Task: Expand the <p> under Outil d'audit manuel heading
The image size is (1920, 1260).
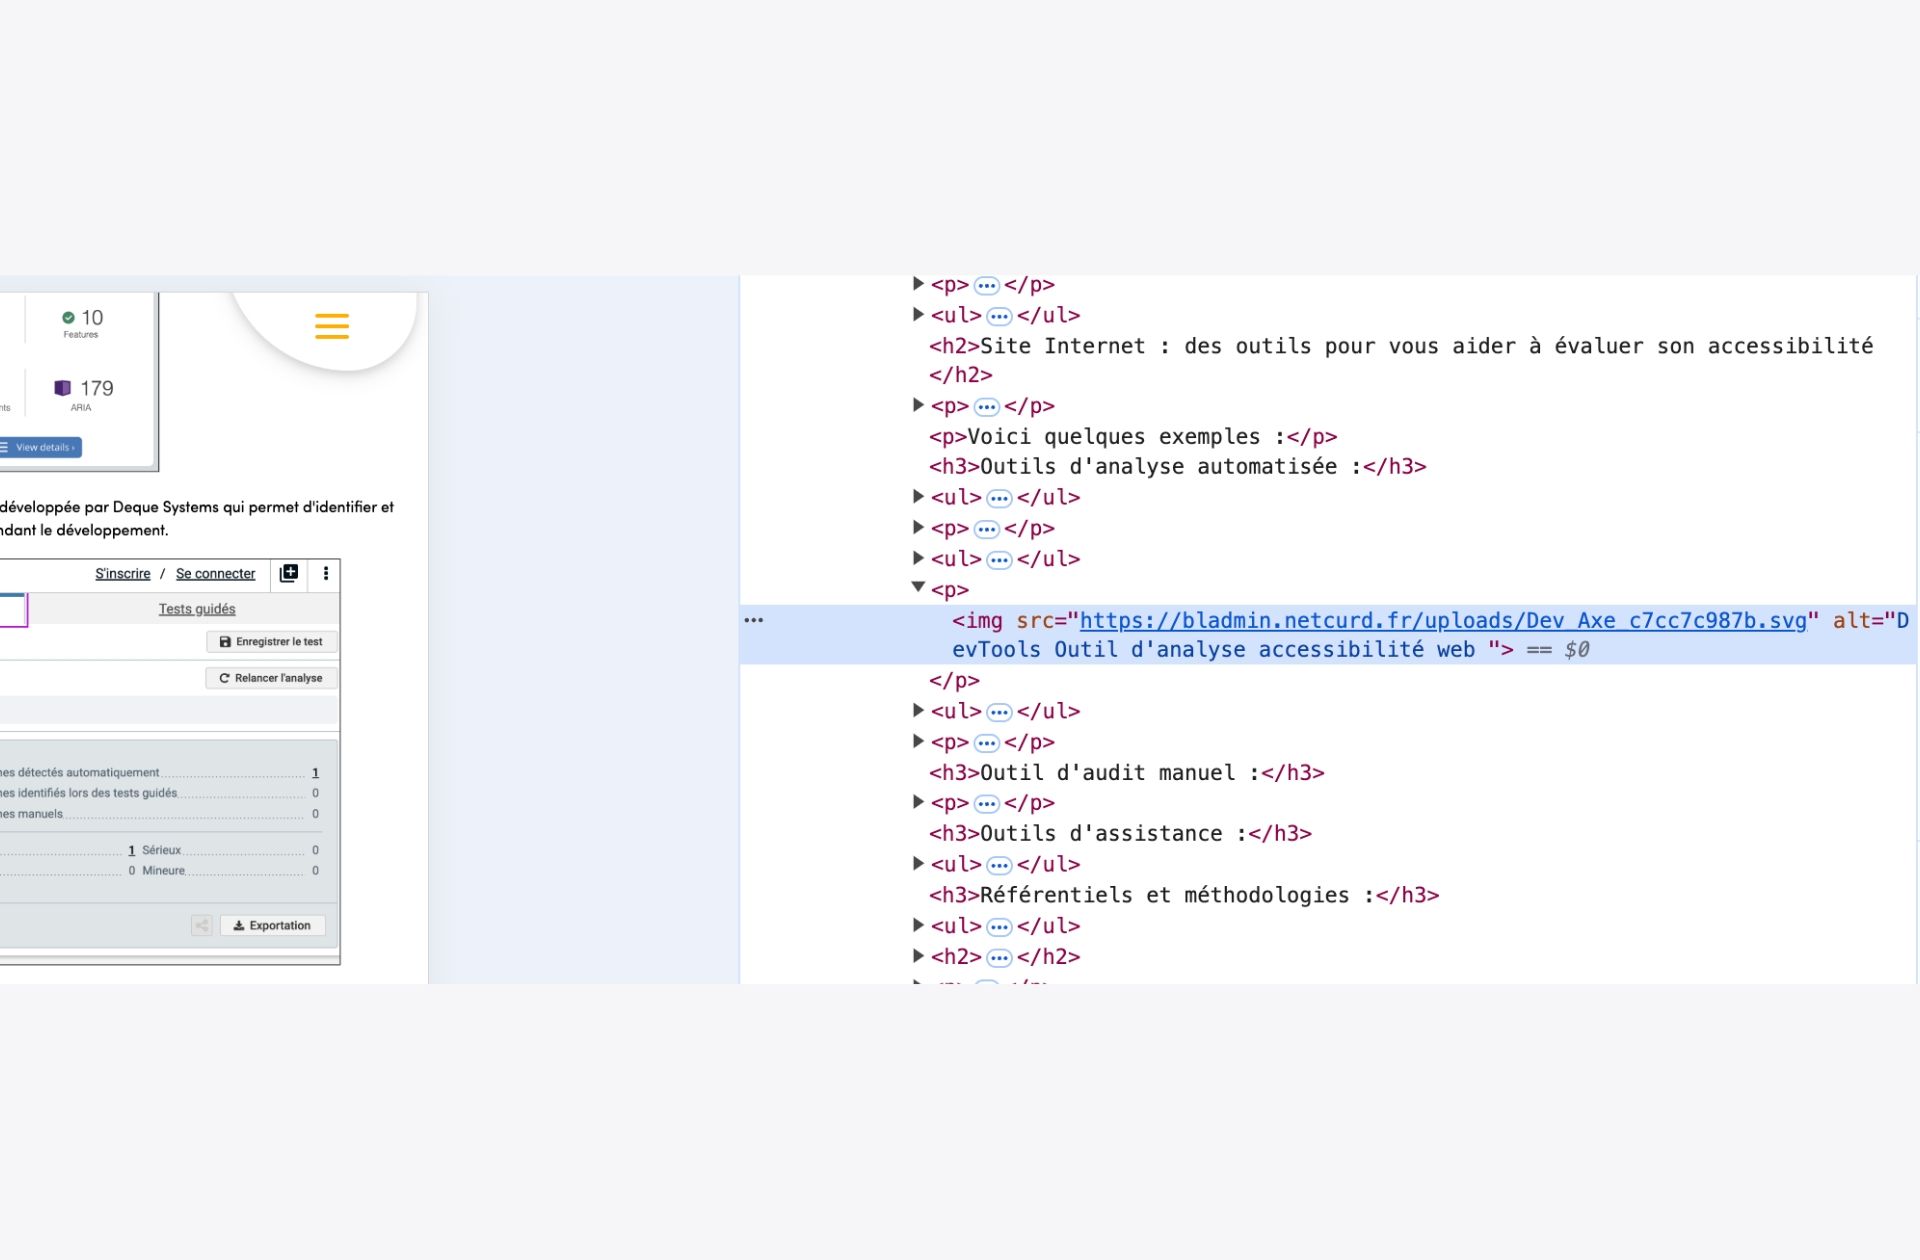Action: click(918, 802)
